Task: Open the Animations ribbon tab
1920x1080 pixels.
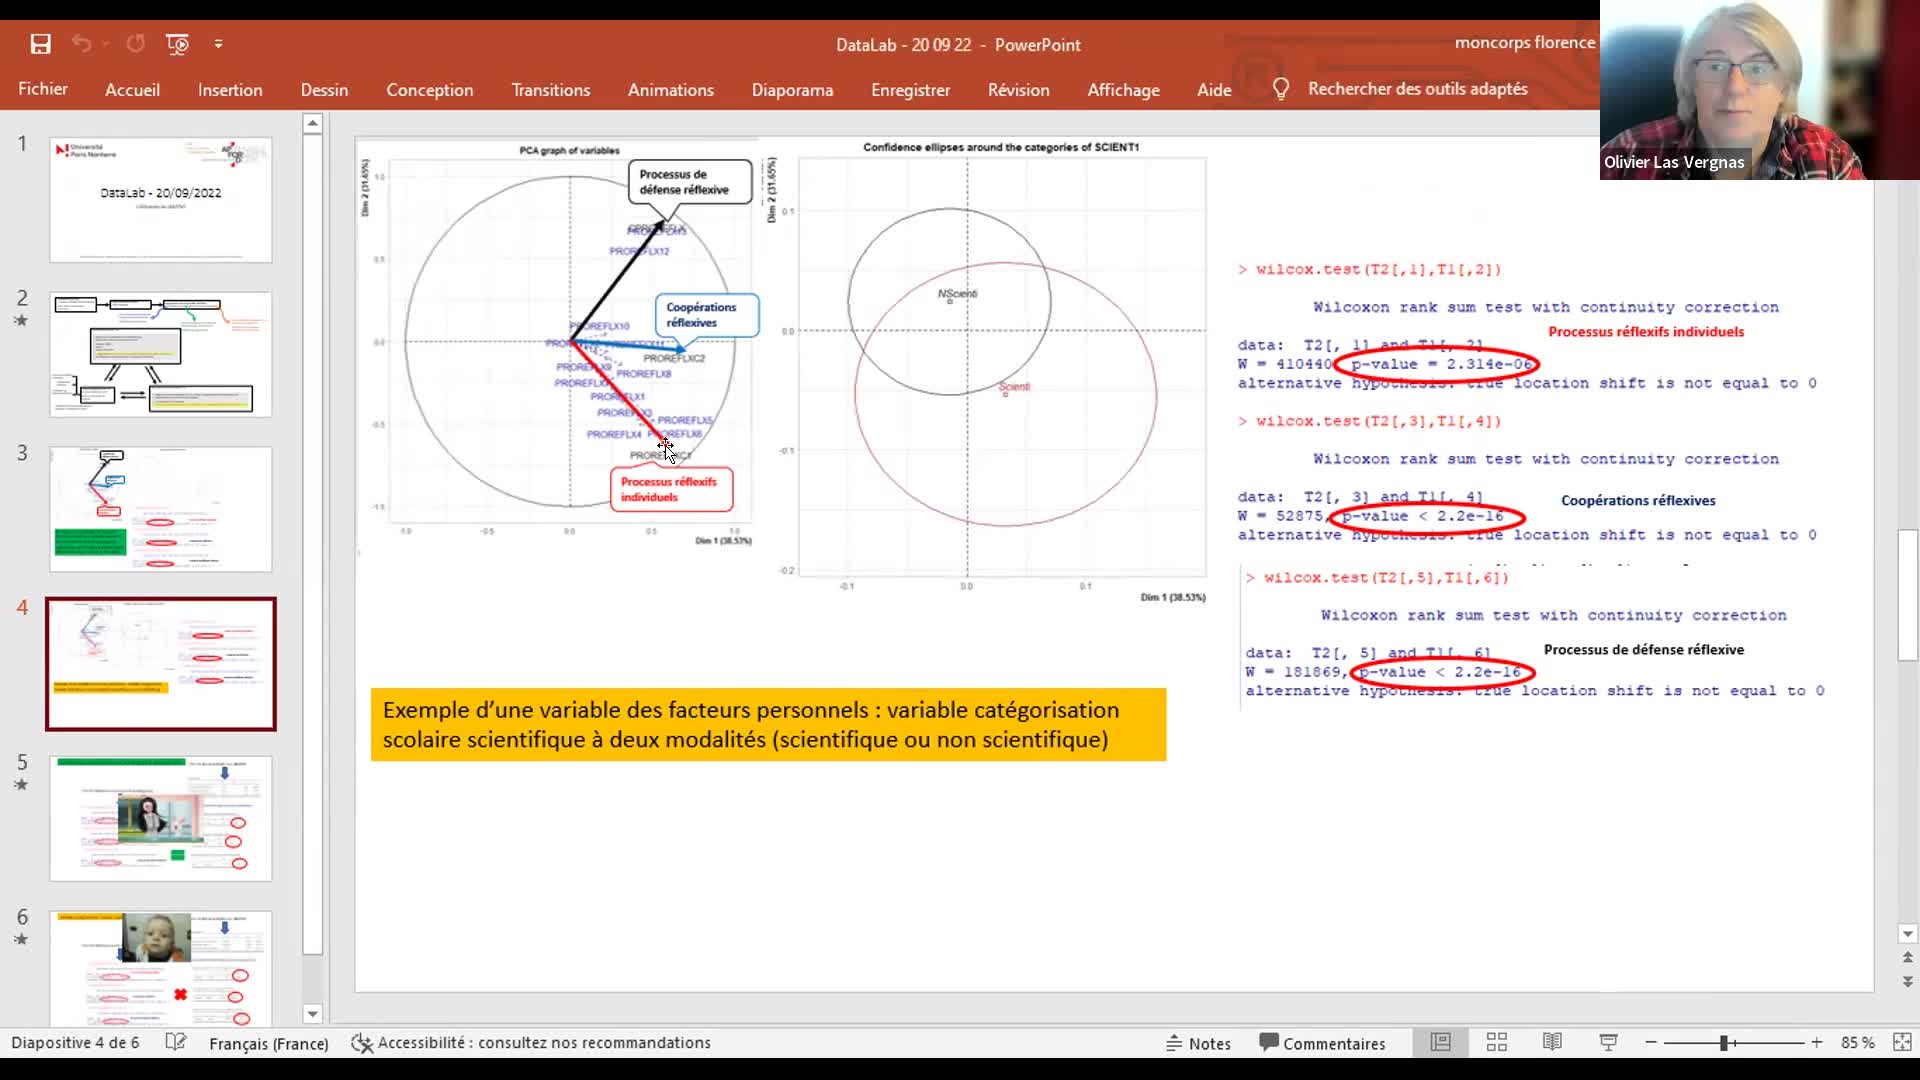Action: click(670, 90)
